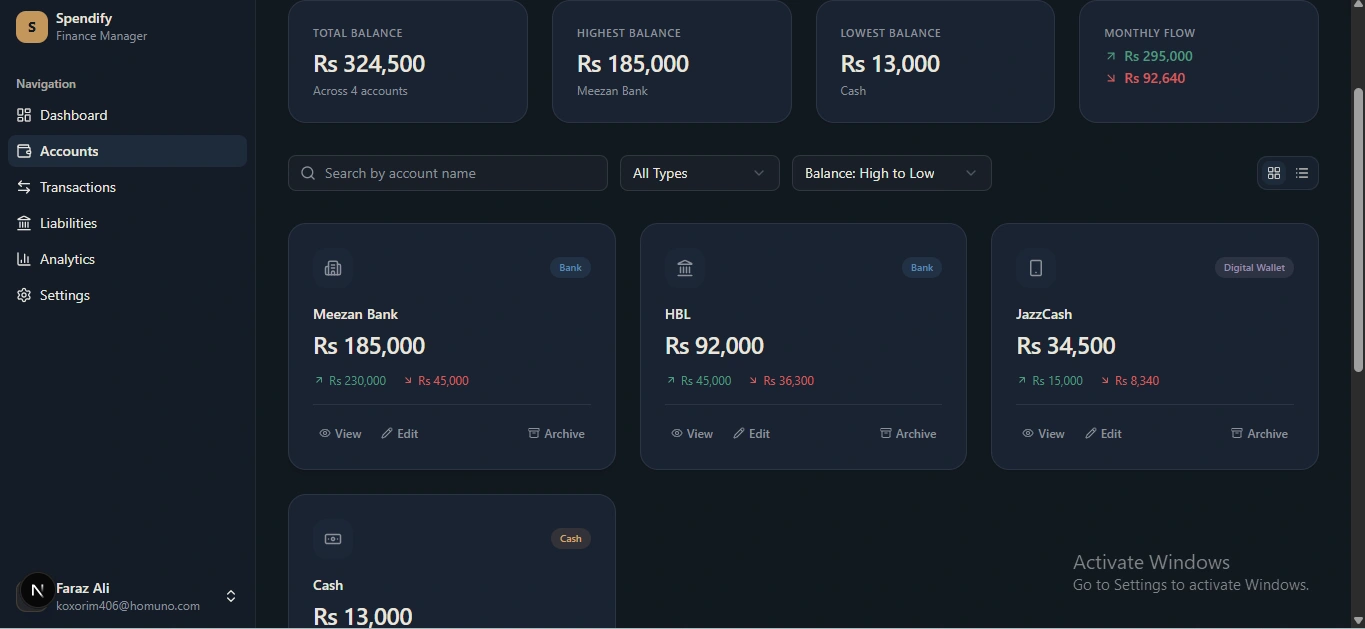Switch to grid view layout
Viewport: 1365px width, 629px height.
[1274, 174]
